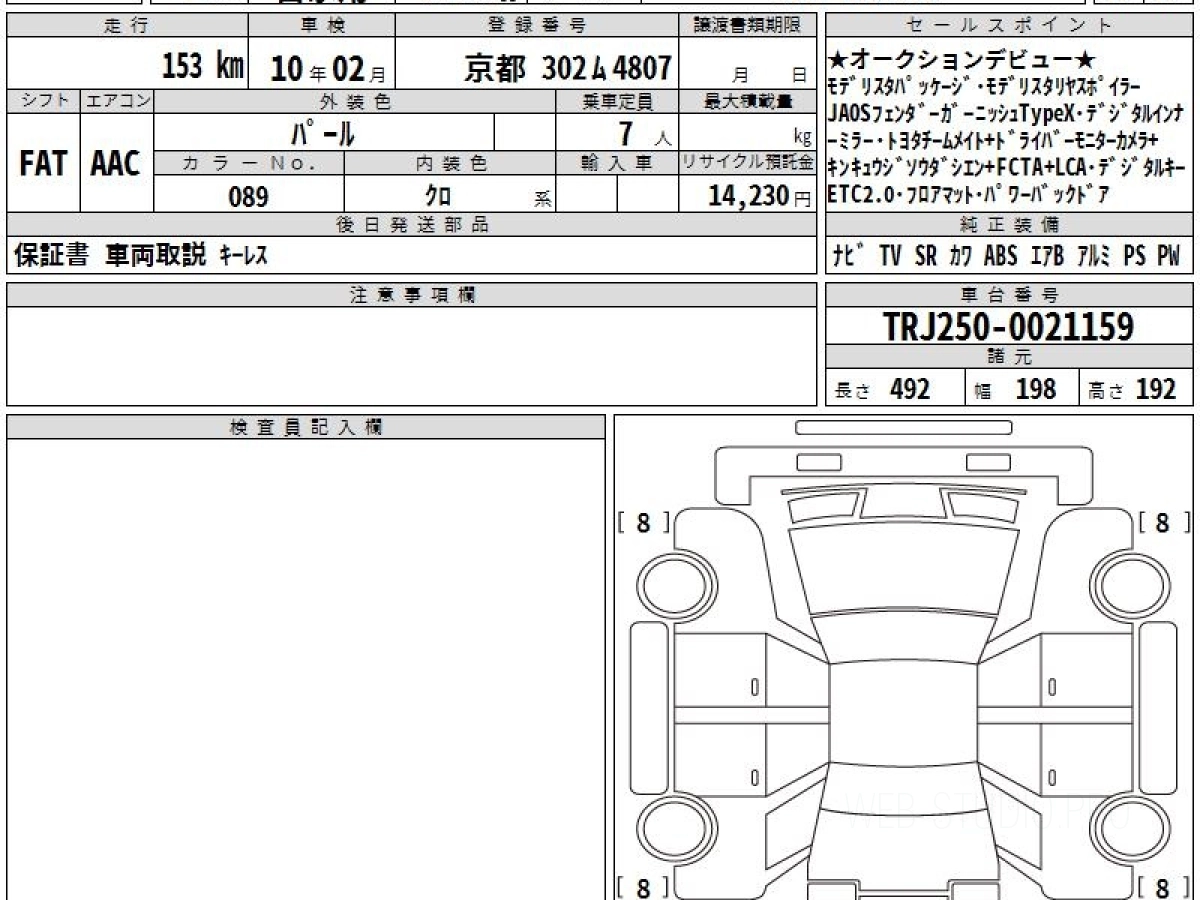Click the ETC2.0・フロアマット line
The height and width of the screenshot is (900, 1200).
pyautogui.click(x=969, y=193)
